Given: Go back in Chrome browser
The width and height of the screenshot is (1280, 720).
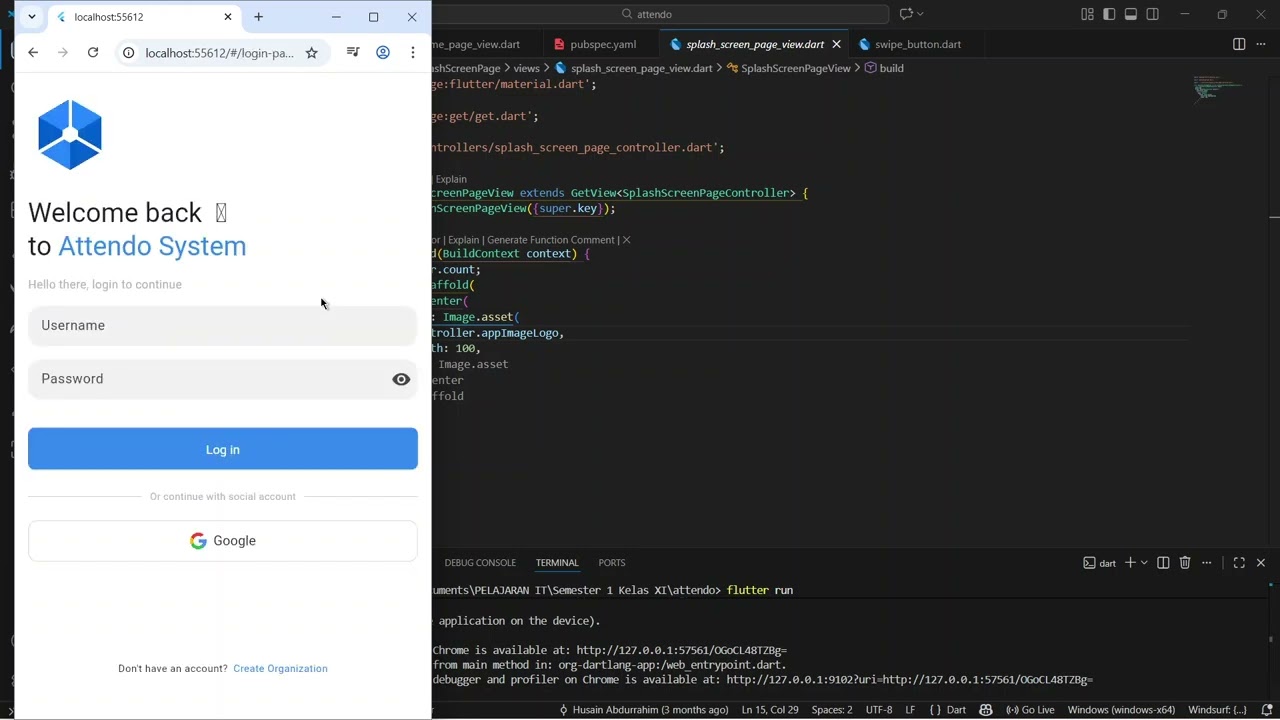Looking at the screenshot, I should (33, 53).
